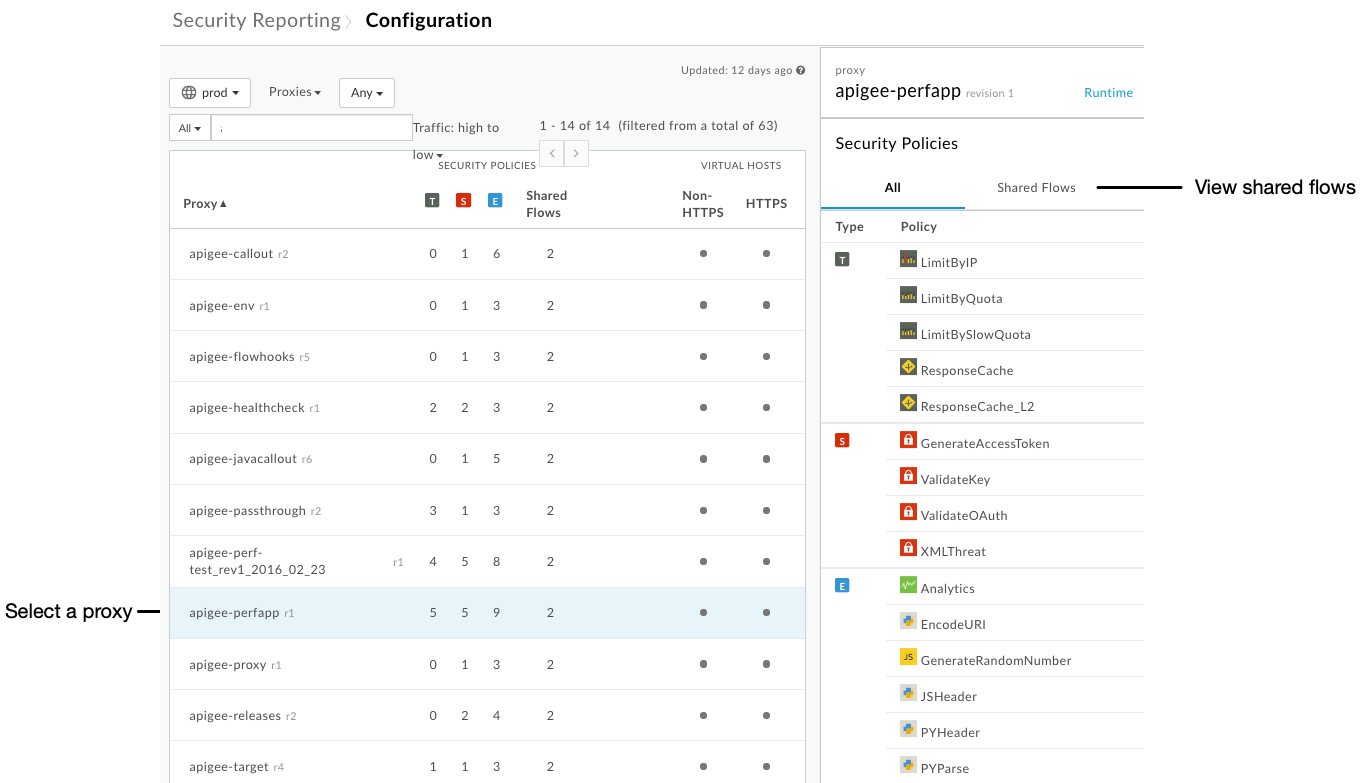Image resolution: width=1362 pixels, height=783 pixels.
Task: Click the LimitByIP rate-limiting policy icon
Action: tap(908, 258)
